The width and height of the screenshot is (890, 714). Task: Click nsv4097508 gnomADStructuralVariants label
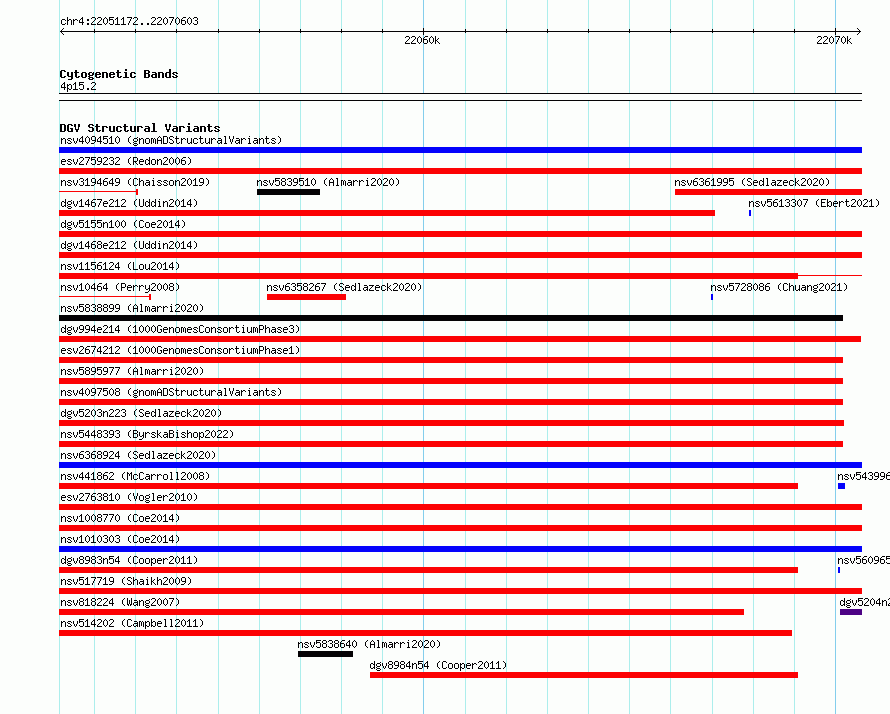[171, 392]
